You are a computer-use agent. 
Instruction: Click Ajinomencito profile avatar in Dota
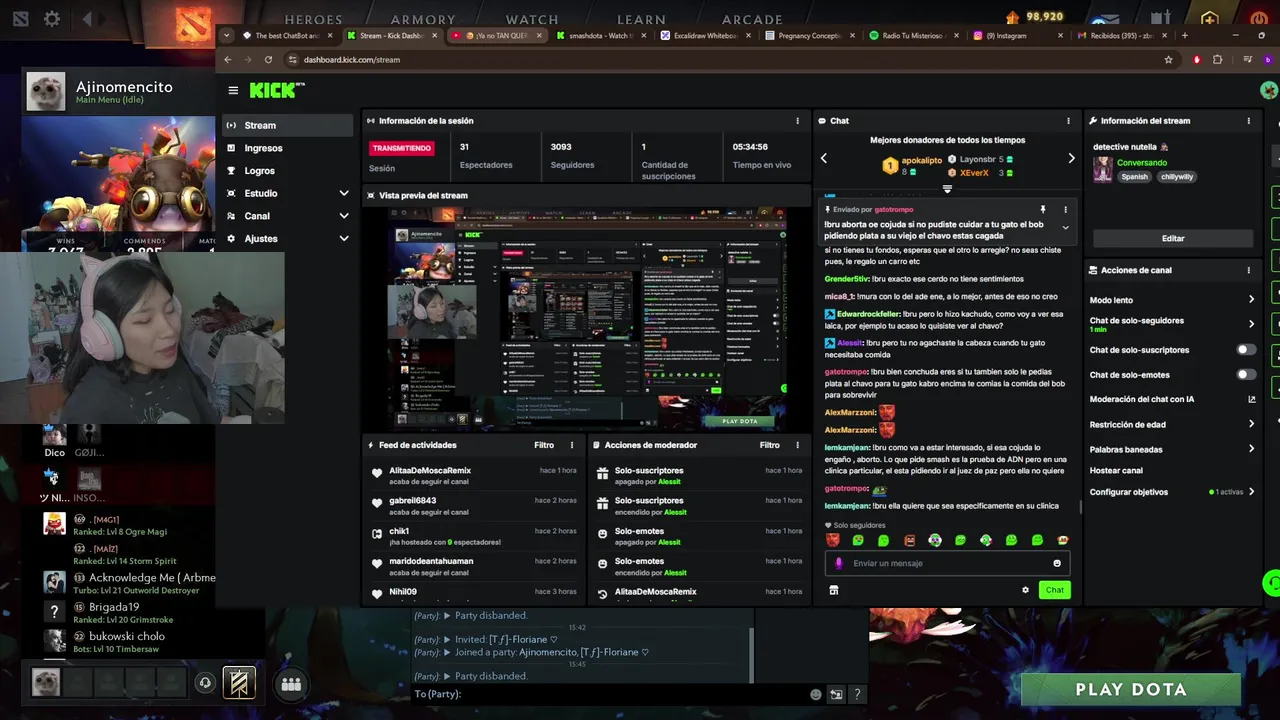46,91
